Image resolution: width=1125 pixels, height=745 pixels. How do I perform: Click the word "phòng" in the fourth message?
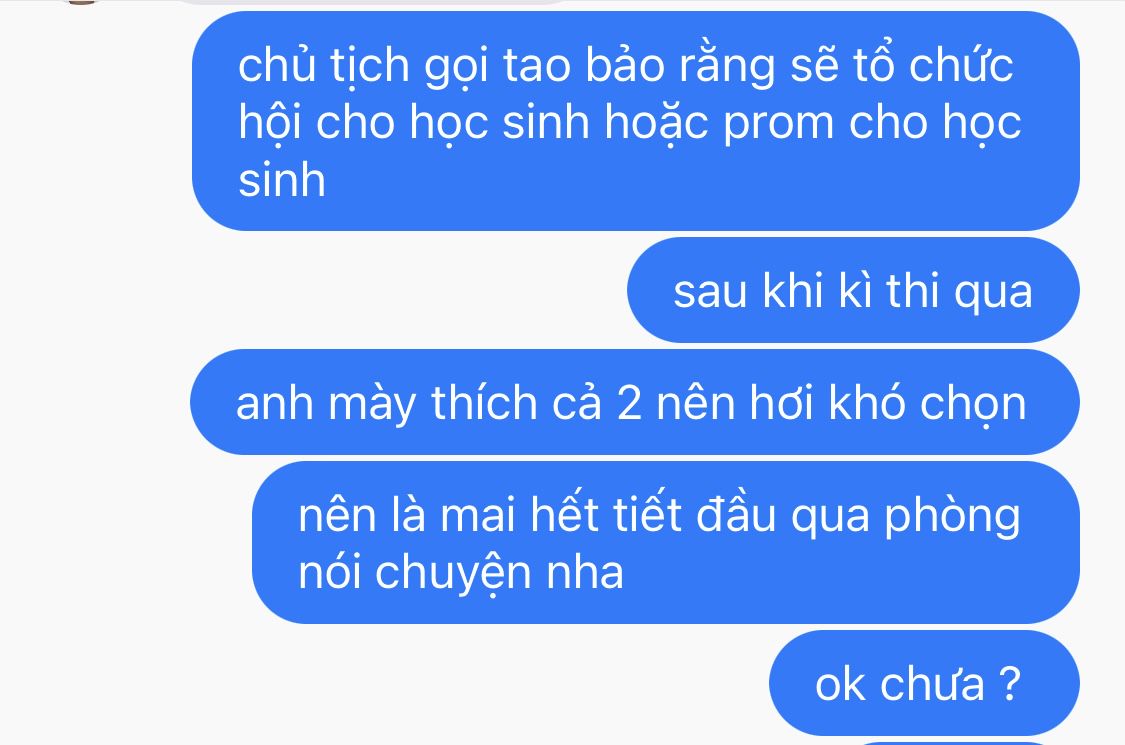tap(952, 517)
